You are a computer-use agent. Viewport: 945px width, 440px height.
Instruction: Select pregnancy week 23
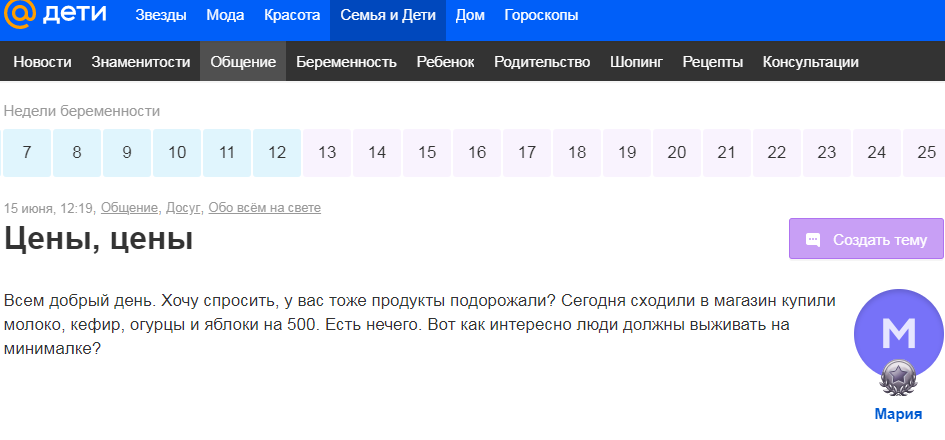[827, 152]
